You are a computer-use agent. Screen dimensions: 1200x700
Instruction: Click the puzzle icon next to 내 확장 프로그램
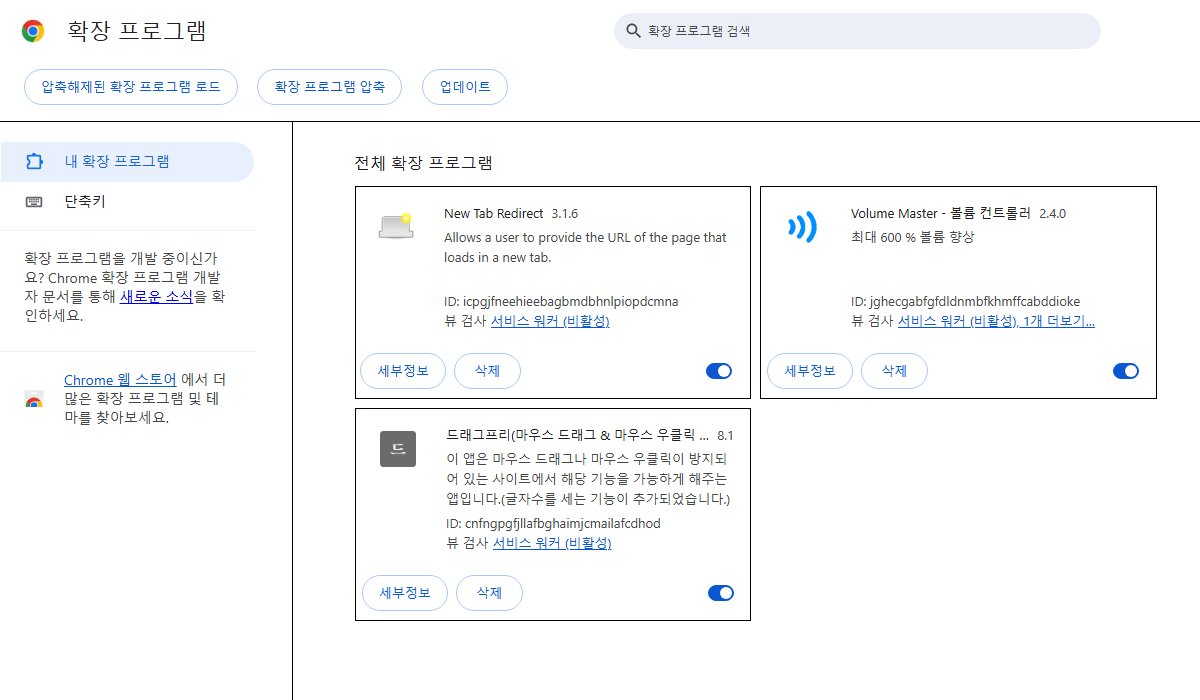(34, 161)
